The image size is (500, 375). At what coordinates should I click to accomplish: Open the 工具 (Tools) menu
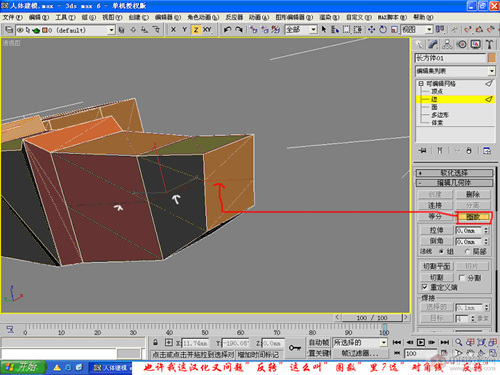[65, 17]
